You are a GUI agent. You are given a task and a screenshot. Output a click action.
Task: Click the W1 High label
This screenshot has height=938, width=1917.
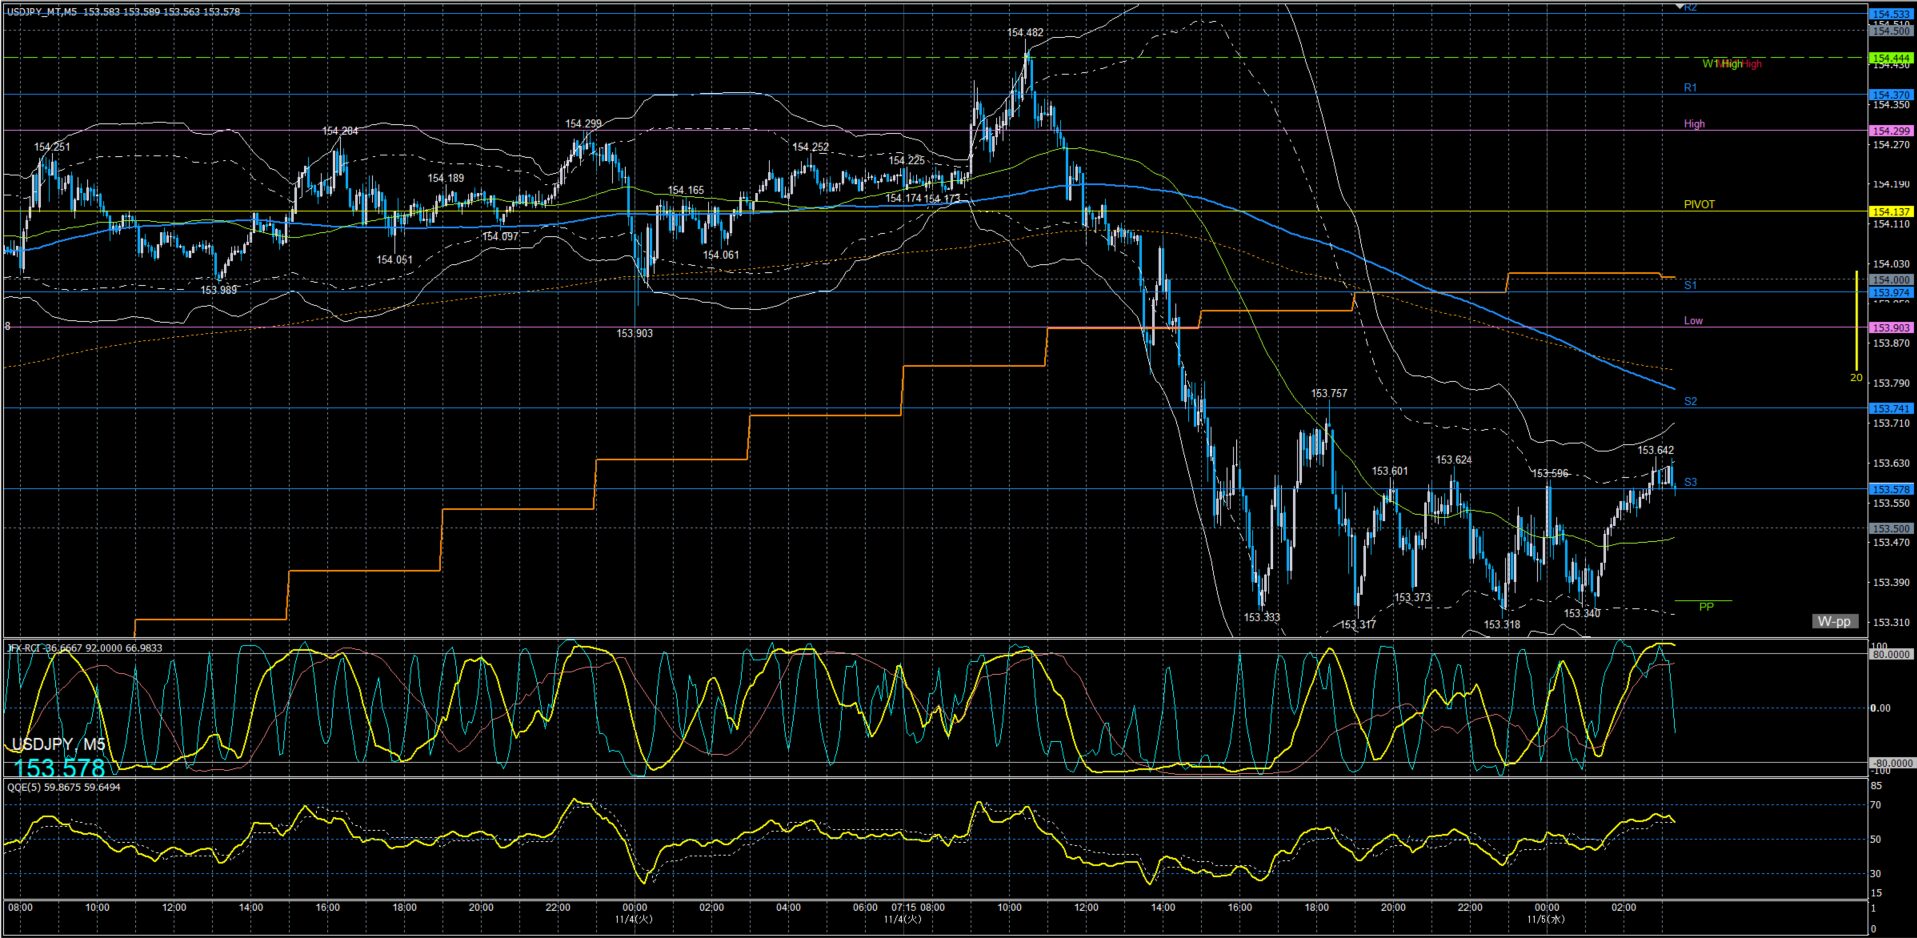point(1722,64)
